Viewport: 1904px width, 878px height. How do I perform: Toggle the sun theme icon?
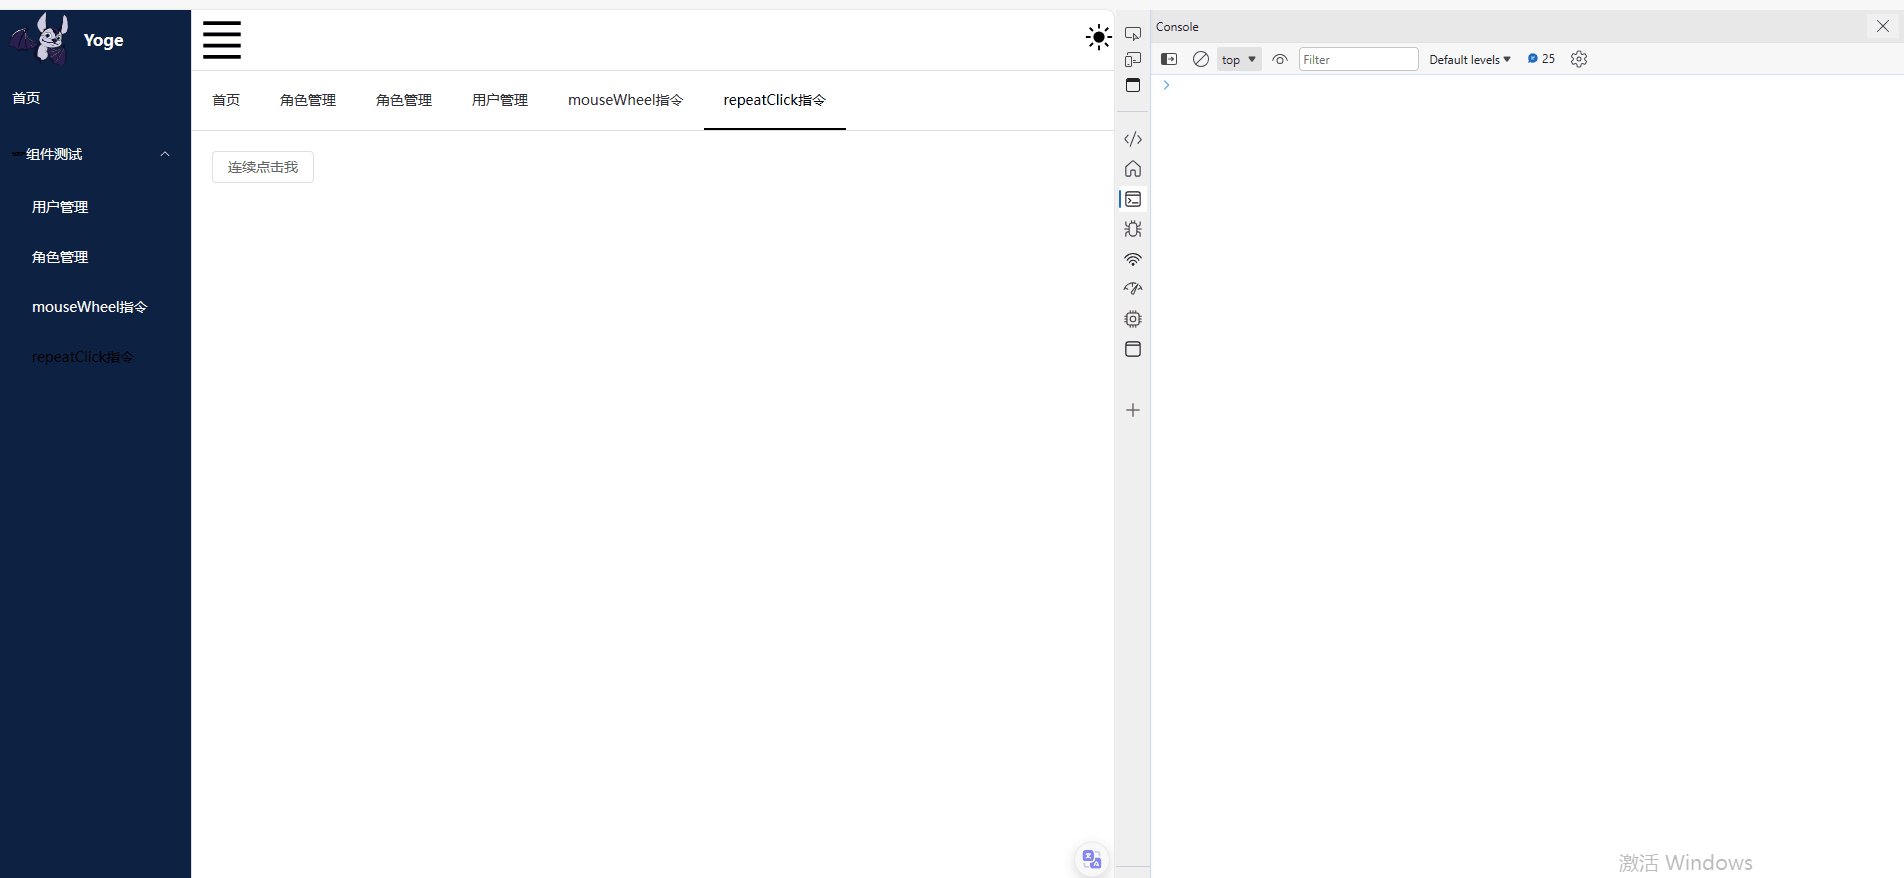[x=1098, y=38]
